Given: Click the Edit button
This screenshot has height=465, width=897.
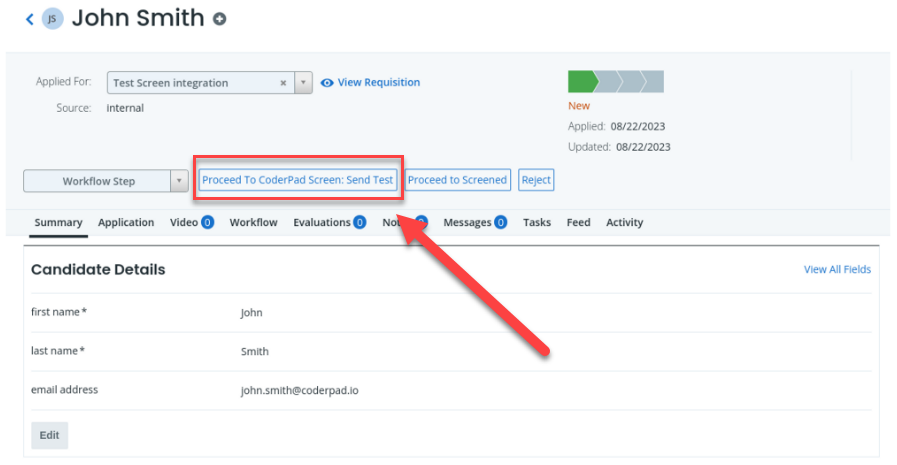Looking at the screenshot, I should 50,435.
